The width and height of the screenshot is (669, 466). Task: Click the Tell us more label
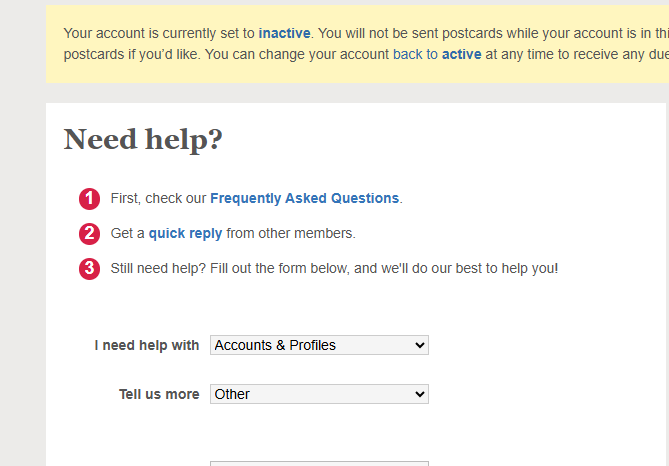click(x=159, y=394)
